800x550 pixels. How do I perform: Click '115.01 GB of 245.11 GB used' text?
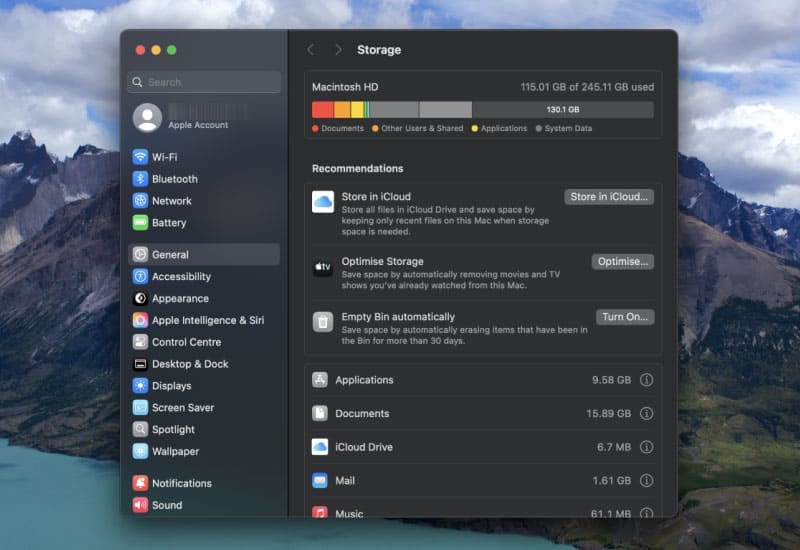[x=587, y=87]
